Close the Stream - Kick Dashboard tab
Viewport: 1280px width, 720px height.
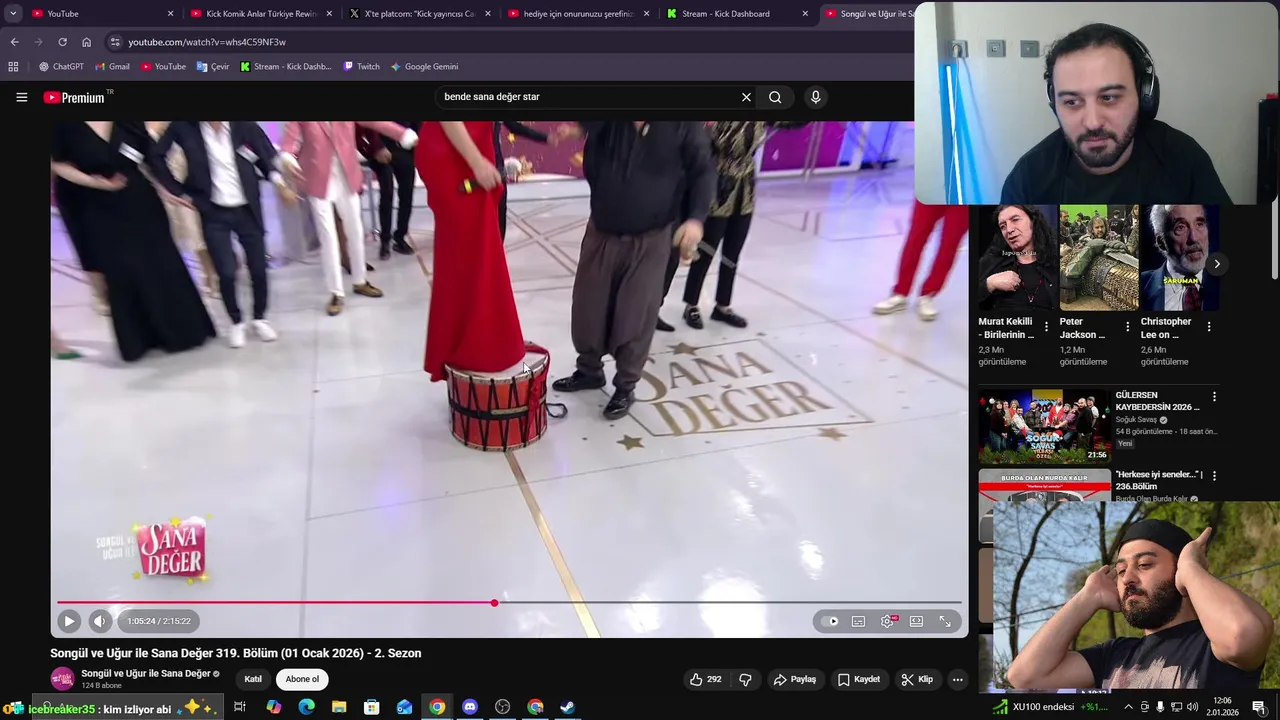point(805,13)
